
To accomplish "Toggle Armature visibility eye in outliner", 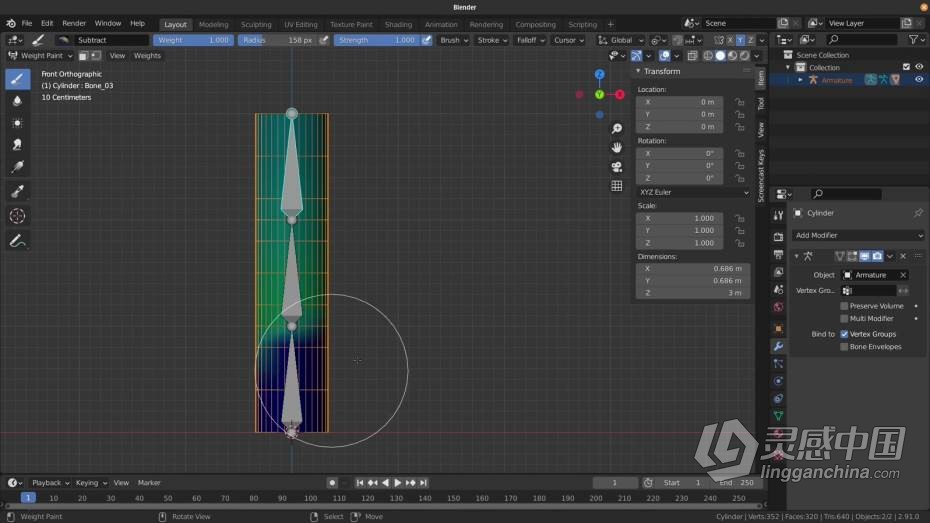I will (919, 79).
